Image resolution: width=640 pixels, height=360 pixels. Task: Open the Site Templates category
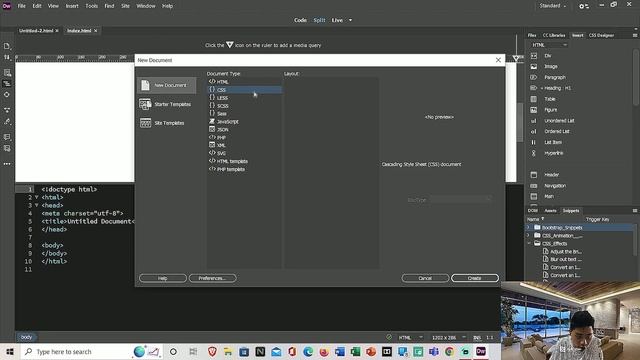click(167, 123)
